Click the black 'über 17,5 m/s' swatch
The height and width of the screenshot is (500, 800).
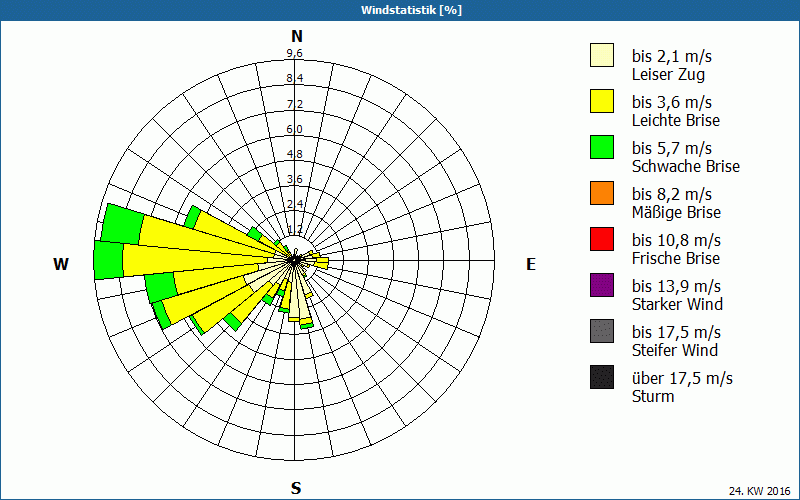tap(602, 377)
